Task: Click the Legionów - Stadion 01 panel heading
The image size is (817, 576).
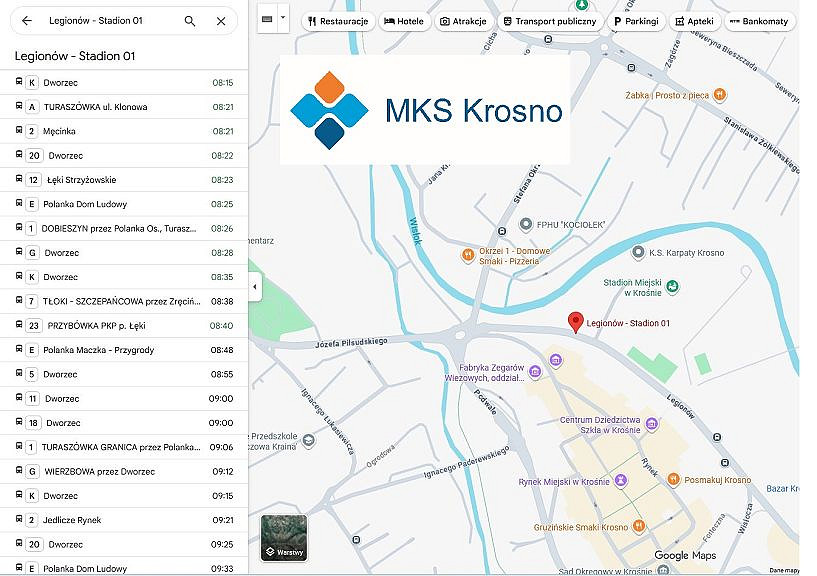Action: coord(75,56)
